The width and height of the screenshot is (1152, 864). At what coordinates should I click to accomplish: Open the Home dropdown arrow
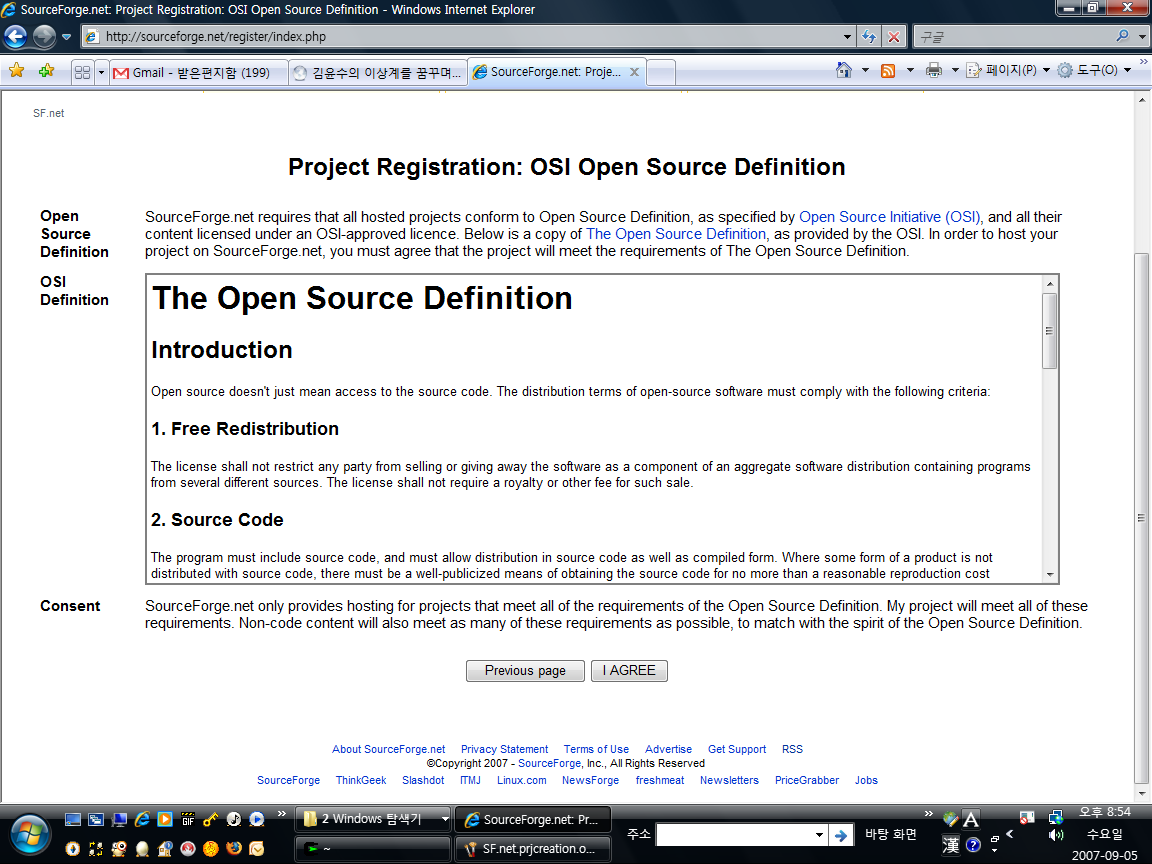(x=865, y=71)
